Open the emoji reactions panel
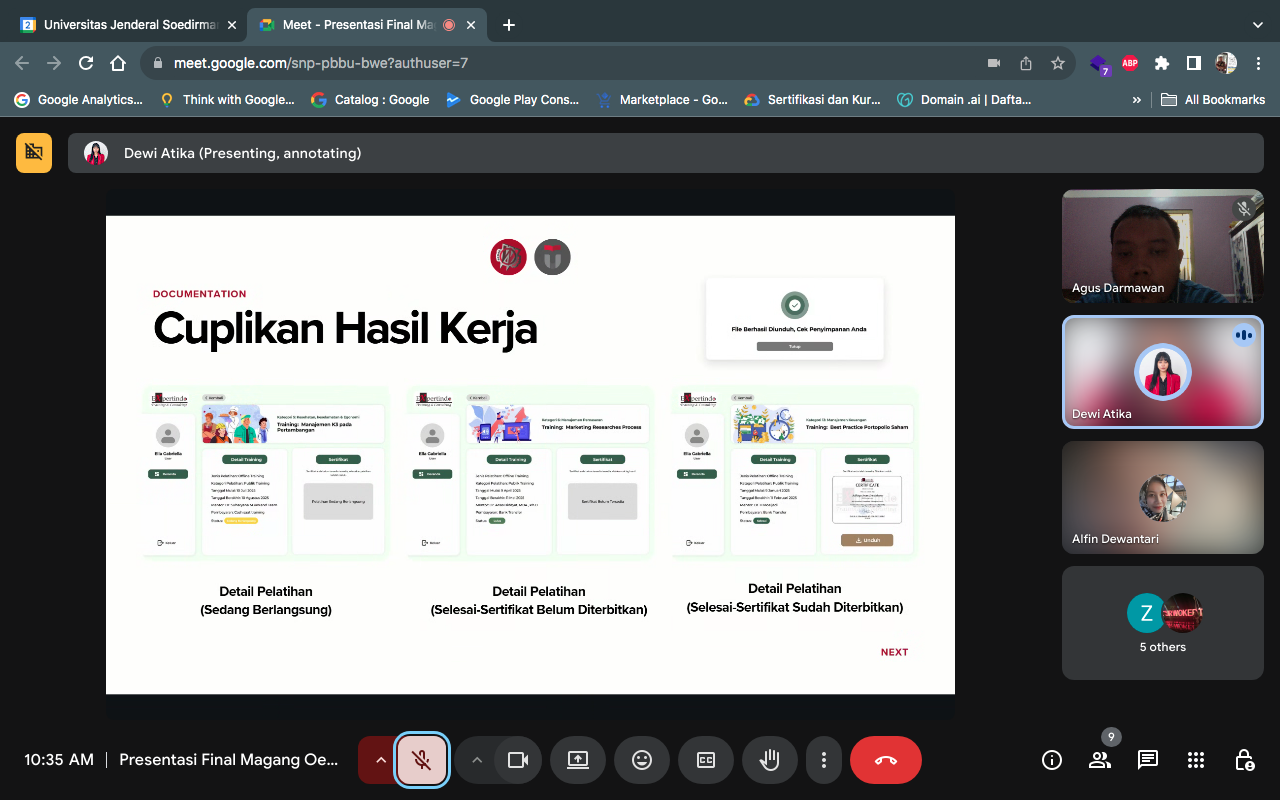Screen dimensions: 1280x800 642,760
